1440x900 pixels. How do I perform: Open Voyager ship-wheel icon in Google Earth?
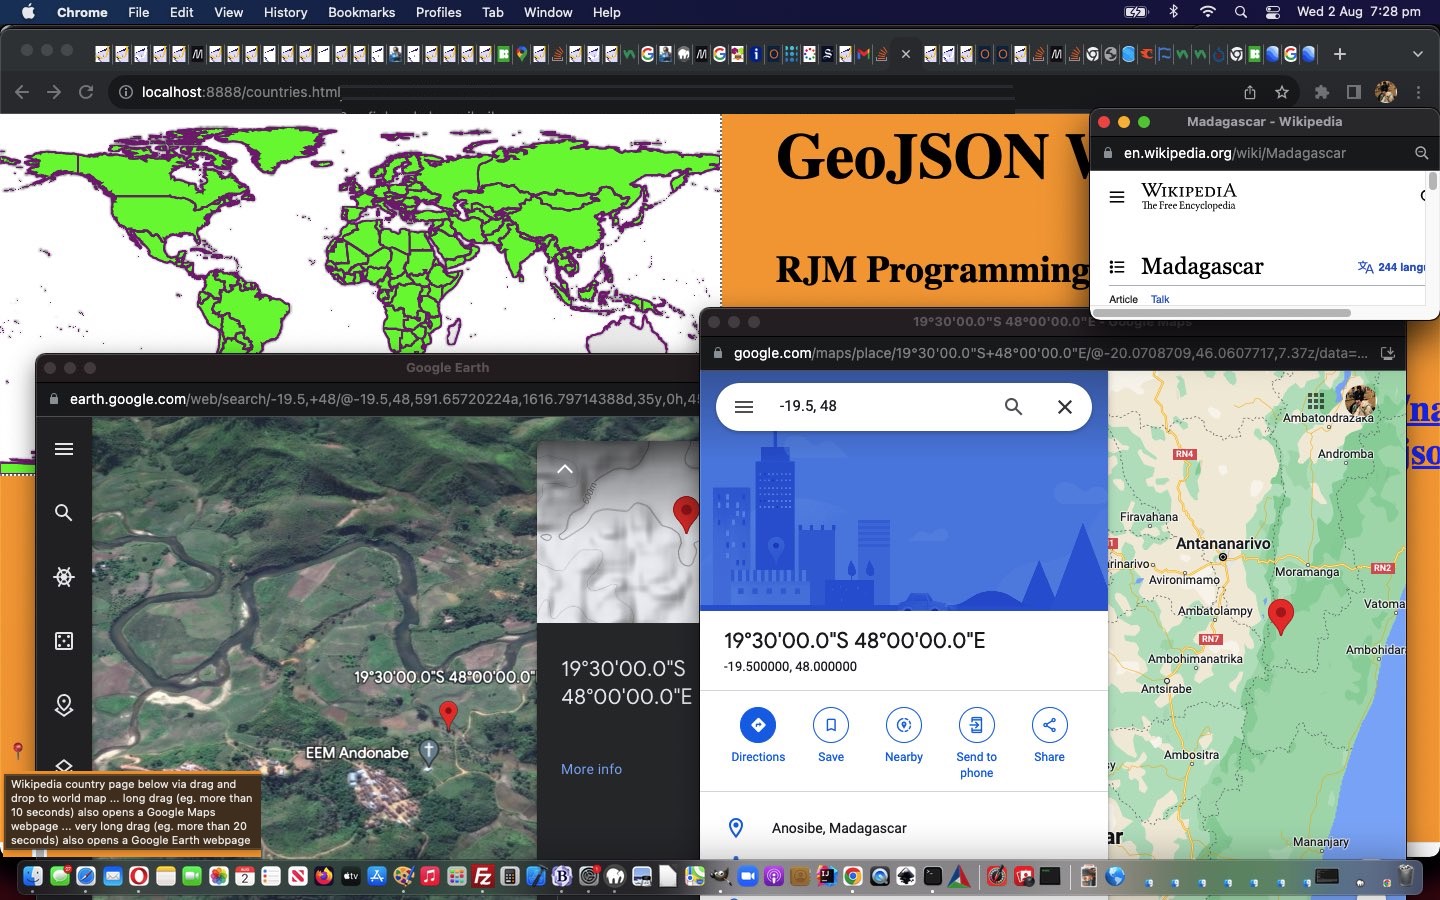coord(64,577)
